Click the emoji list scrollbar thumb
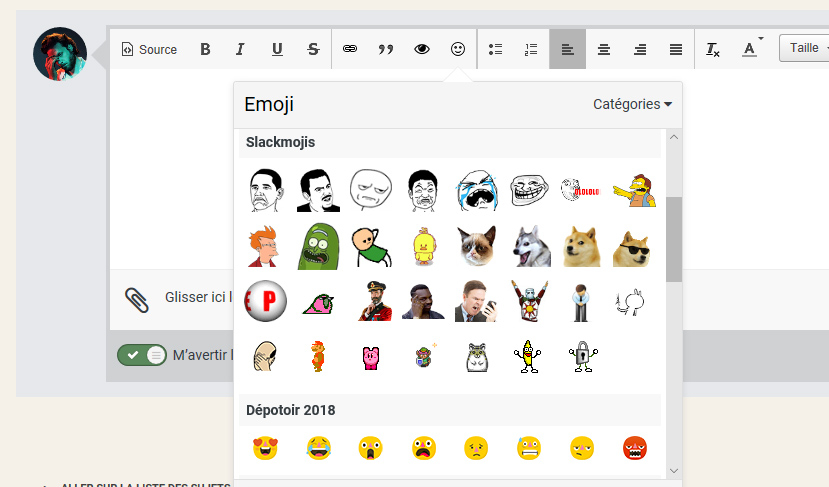The height and width of the screenshot is (487, 829). [674, 240]
